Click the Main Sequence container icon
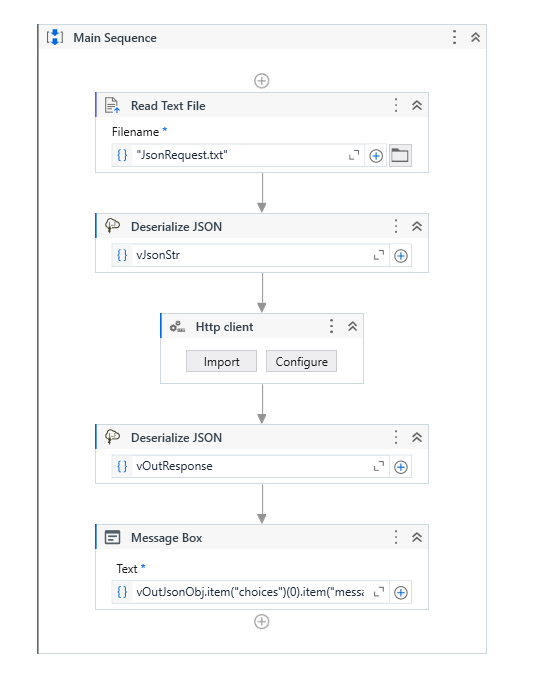The image size is (542, 689). (x=55, y=37)
